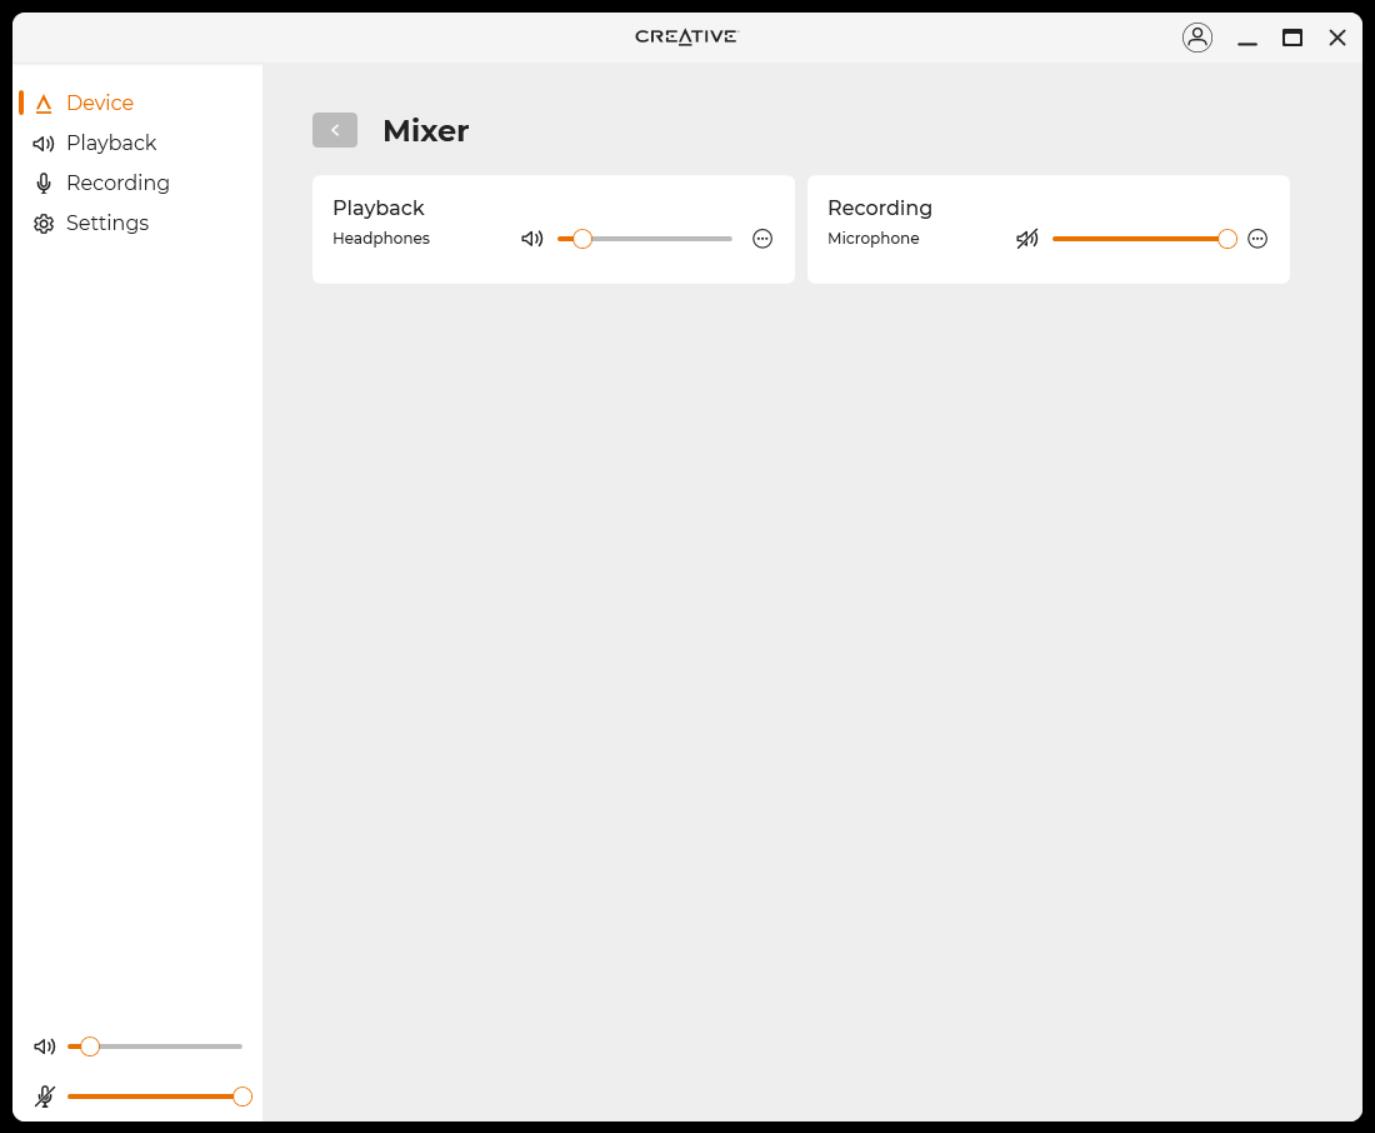
Task: Maximize the Creative app window
Action: pyautogui.click(x=1292, y=38)
